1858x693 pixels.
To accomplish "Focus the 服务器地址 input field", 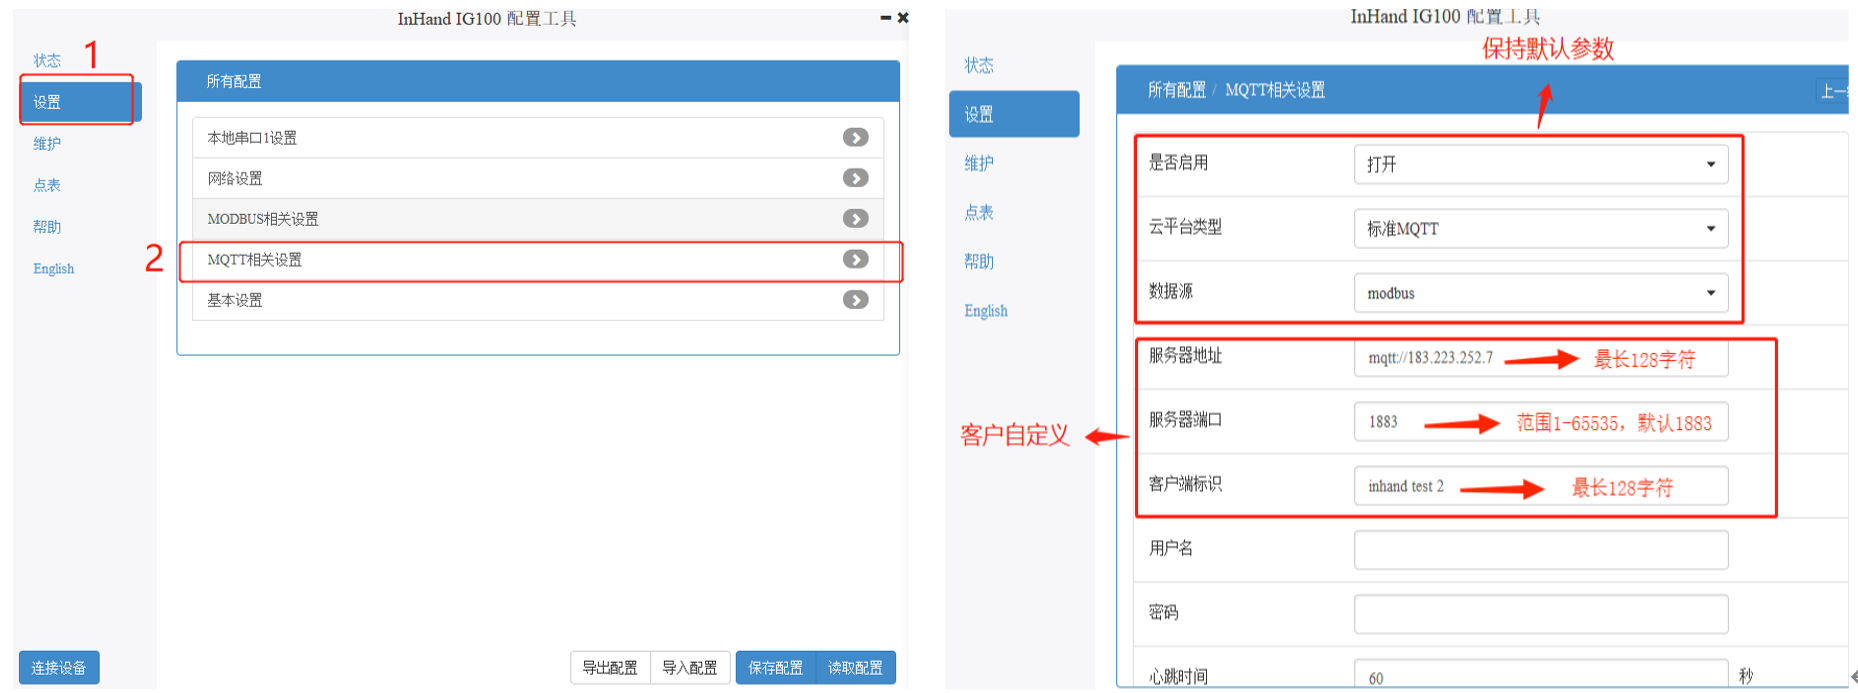I will pos(1541,357).
